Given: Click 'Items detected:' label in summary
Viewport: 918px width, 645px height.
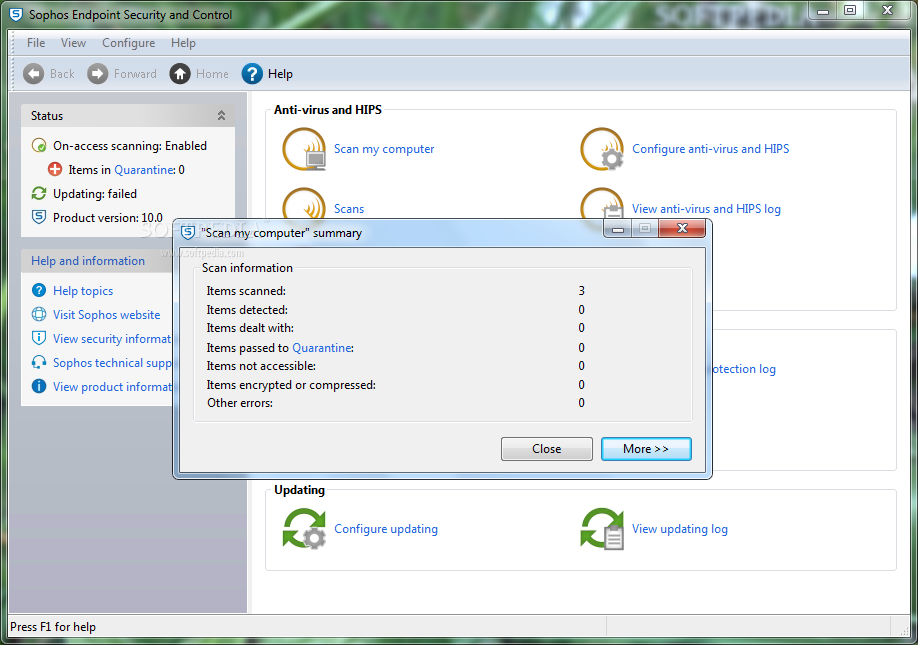Looking at the screenshot, I should pyautogui.click(x=247, y=310).
